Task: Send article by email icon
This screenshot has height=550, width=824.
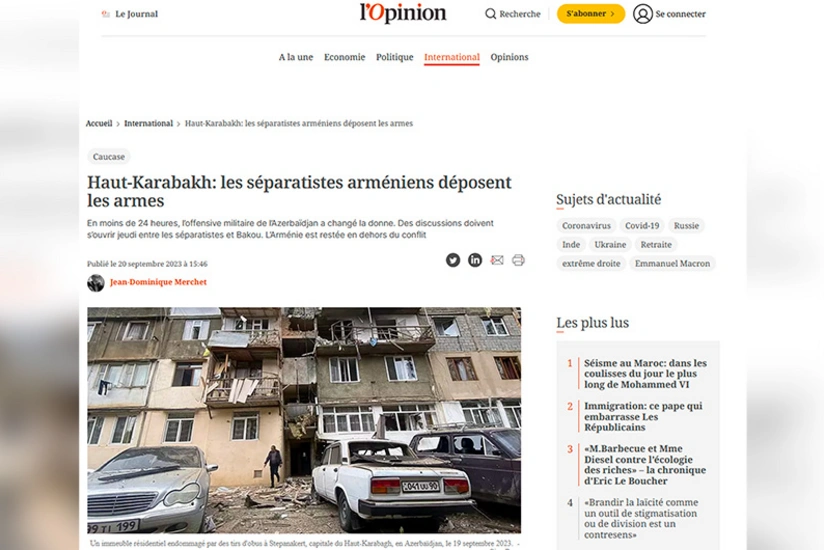Action: pos(497,260)
